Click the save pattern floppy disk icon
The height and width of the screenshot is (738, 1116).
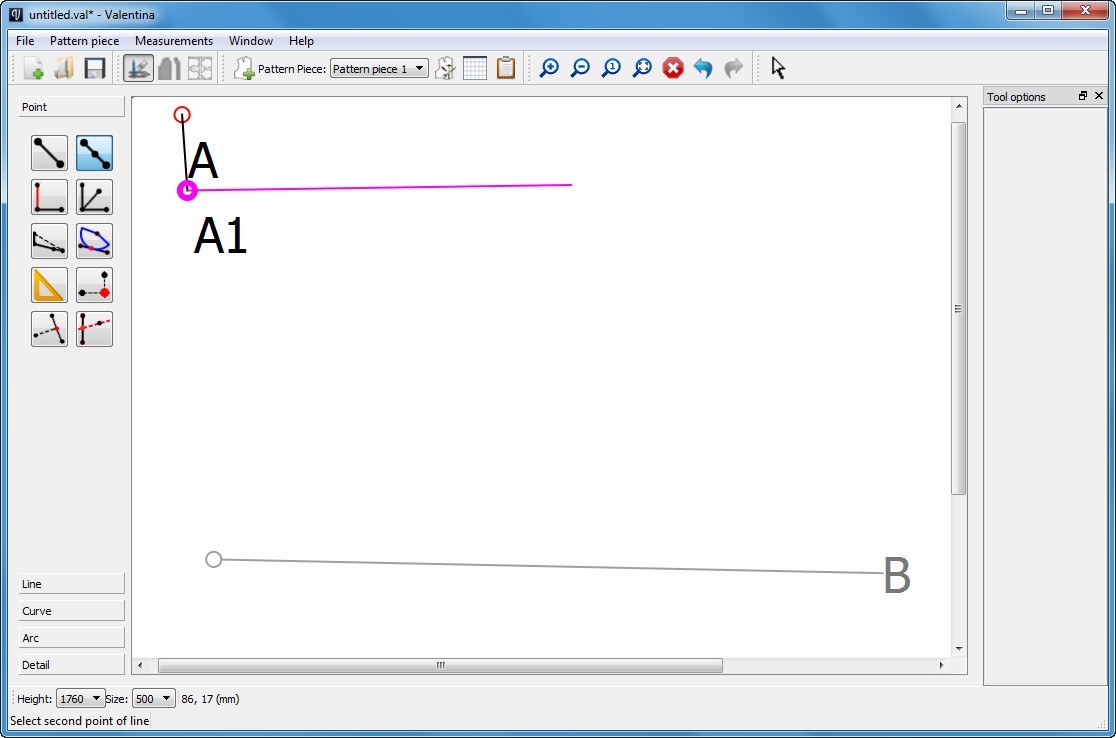point(95,68)
